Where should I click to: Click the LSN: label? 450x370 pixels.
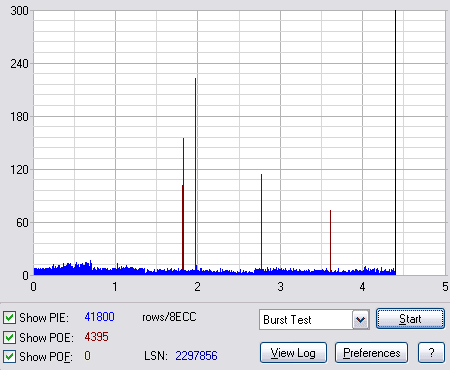156,356
